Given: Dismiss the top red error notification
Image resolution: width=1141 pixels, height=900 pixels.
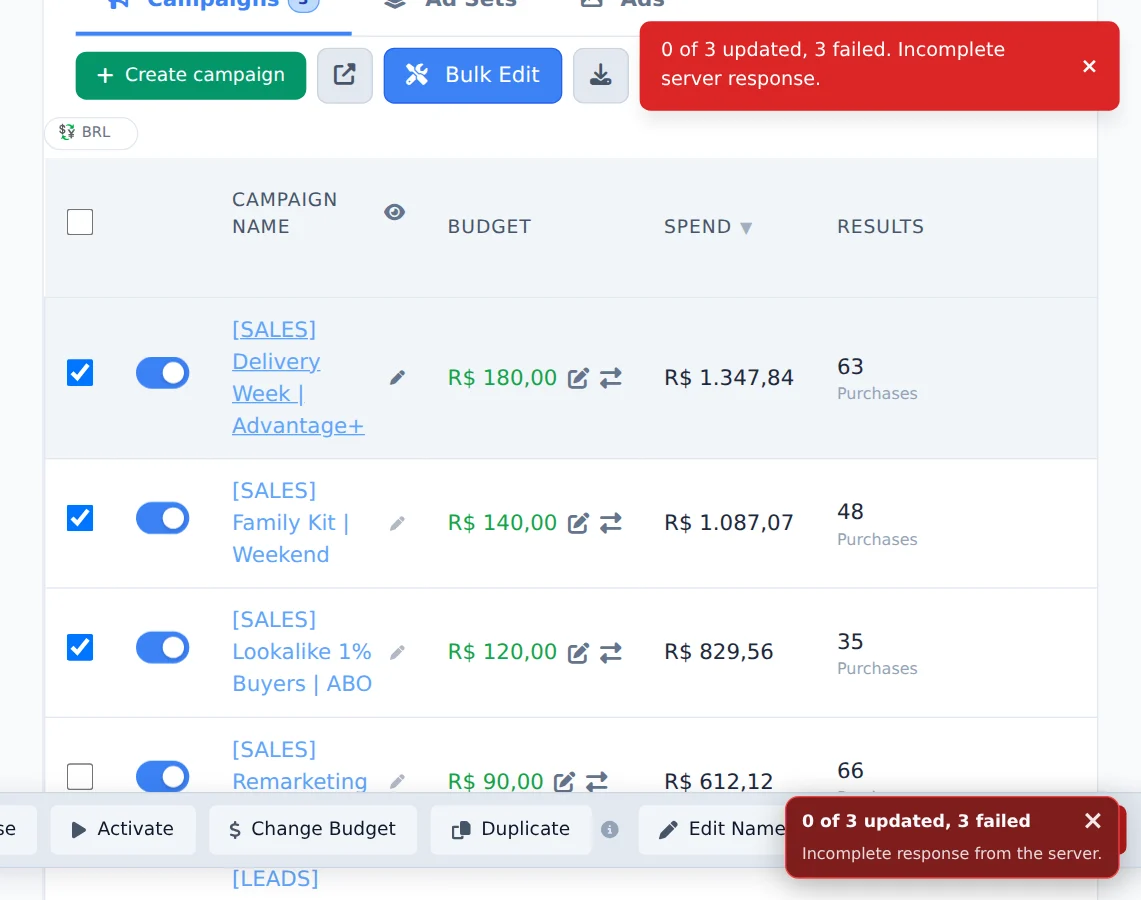Looking at the screenshot, I should point(1089,66).
